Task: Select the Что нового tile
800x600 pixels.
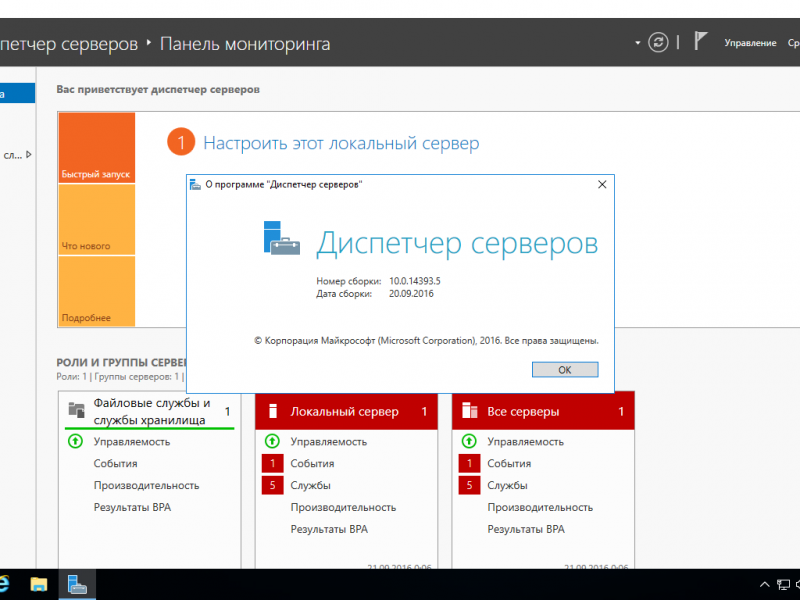Action: click(97, 219)
